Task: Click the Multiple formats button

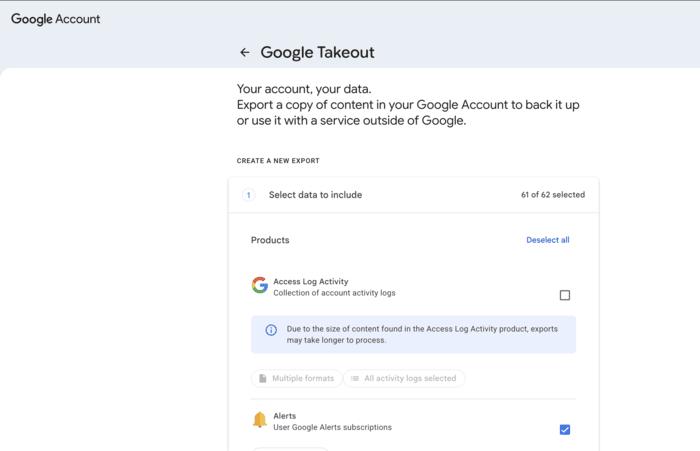Action: [297, 378]
